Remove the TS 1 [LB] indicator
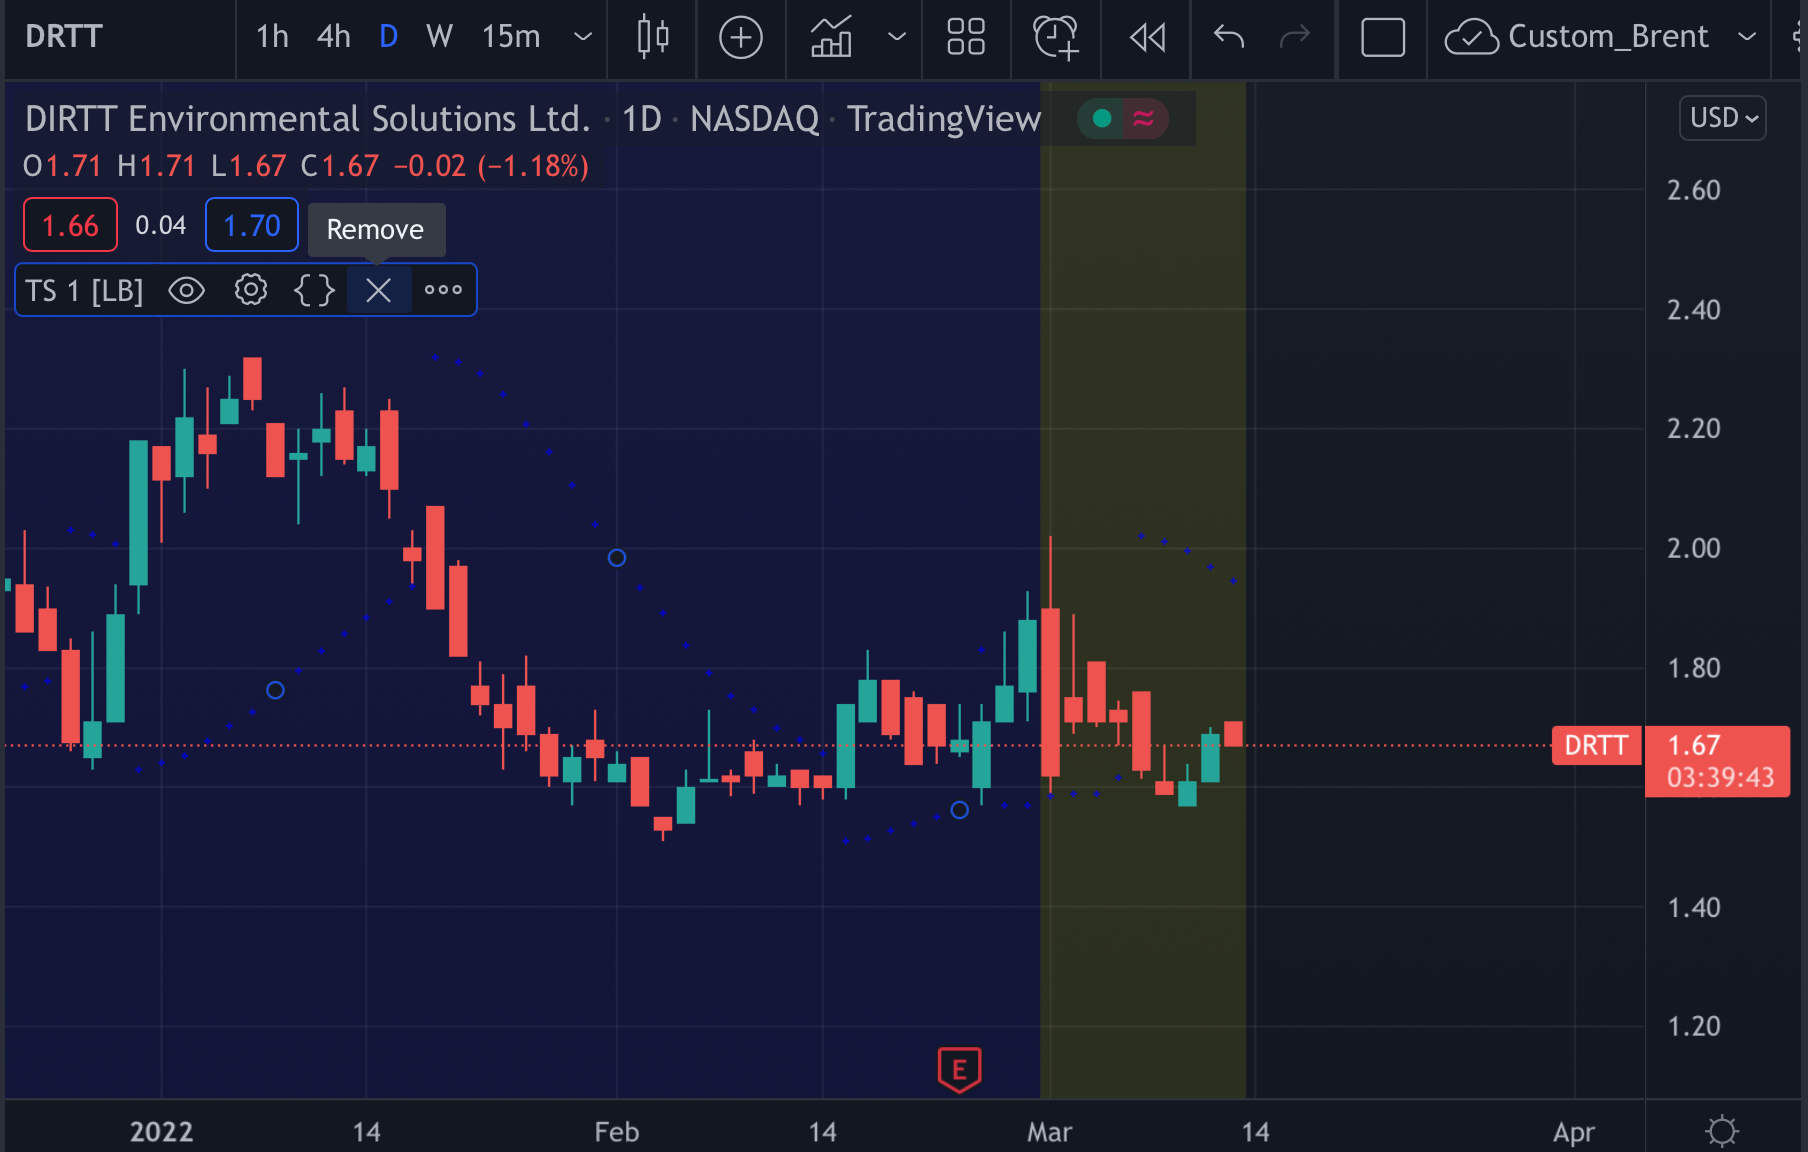1808x1152 pixels. click(378, 290)
